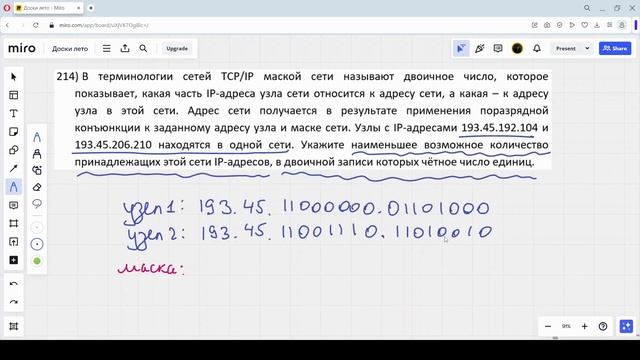Choose the Pen option in drawing submenu
This screenshot has height=360, width=640.
point(37,137)
